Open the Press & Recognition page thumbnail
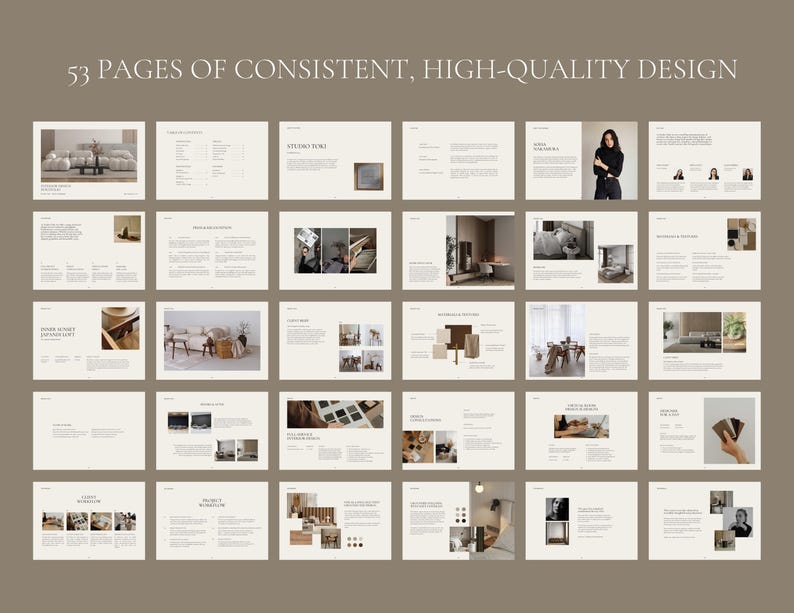The width and height of the screenshot is (794, 613). point(212,251)
